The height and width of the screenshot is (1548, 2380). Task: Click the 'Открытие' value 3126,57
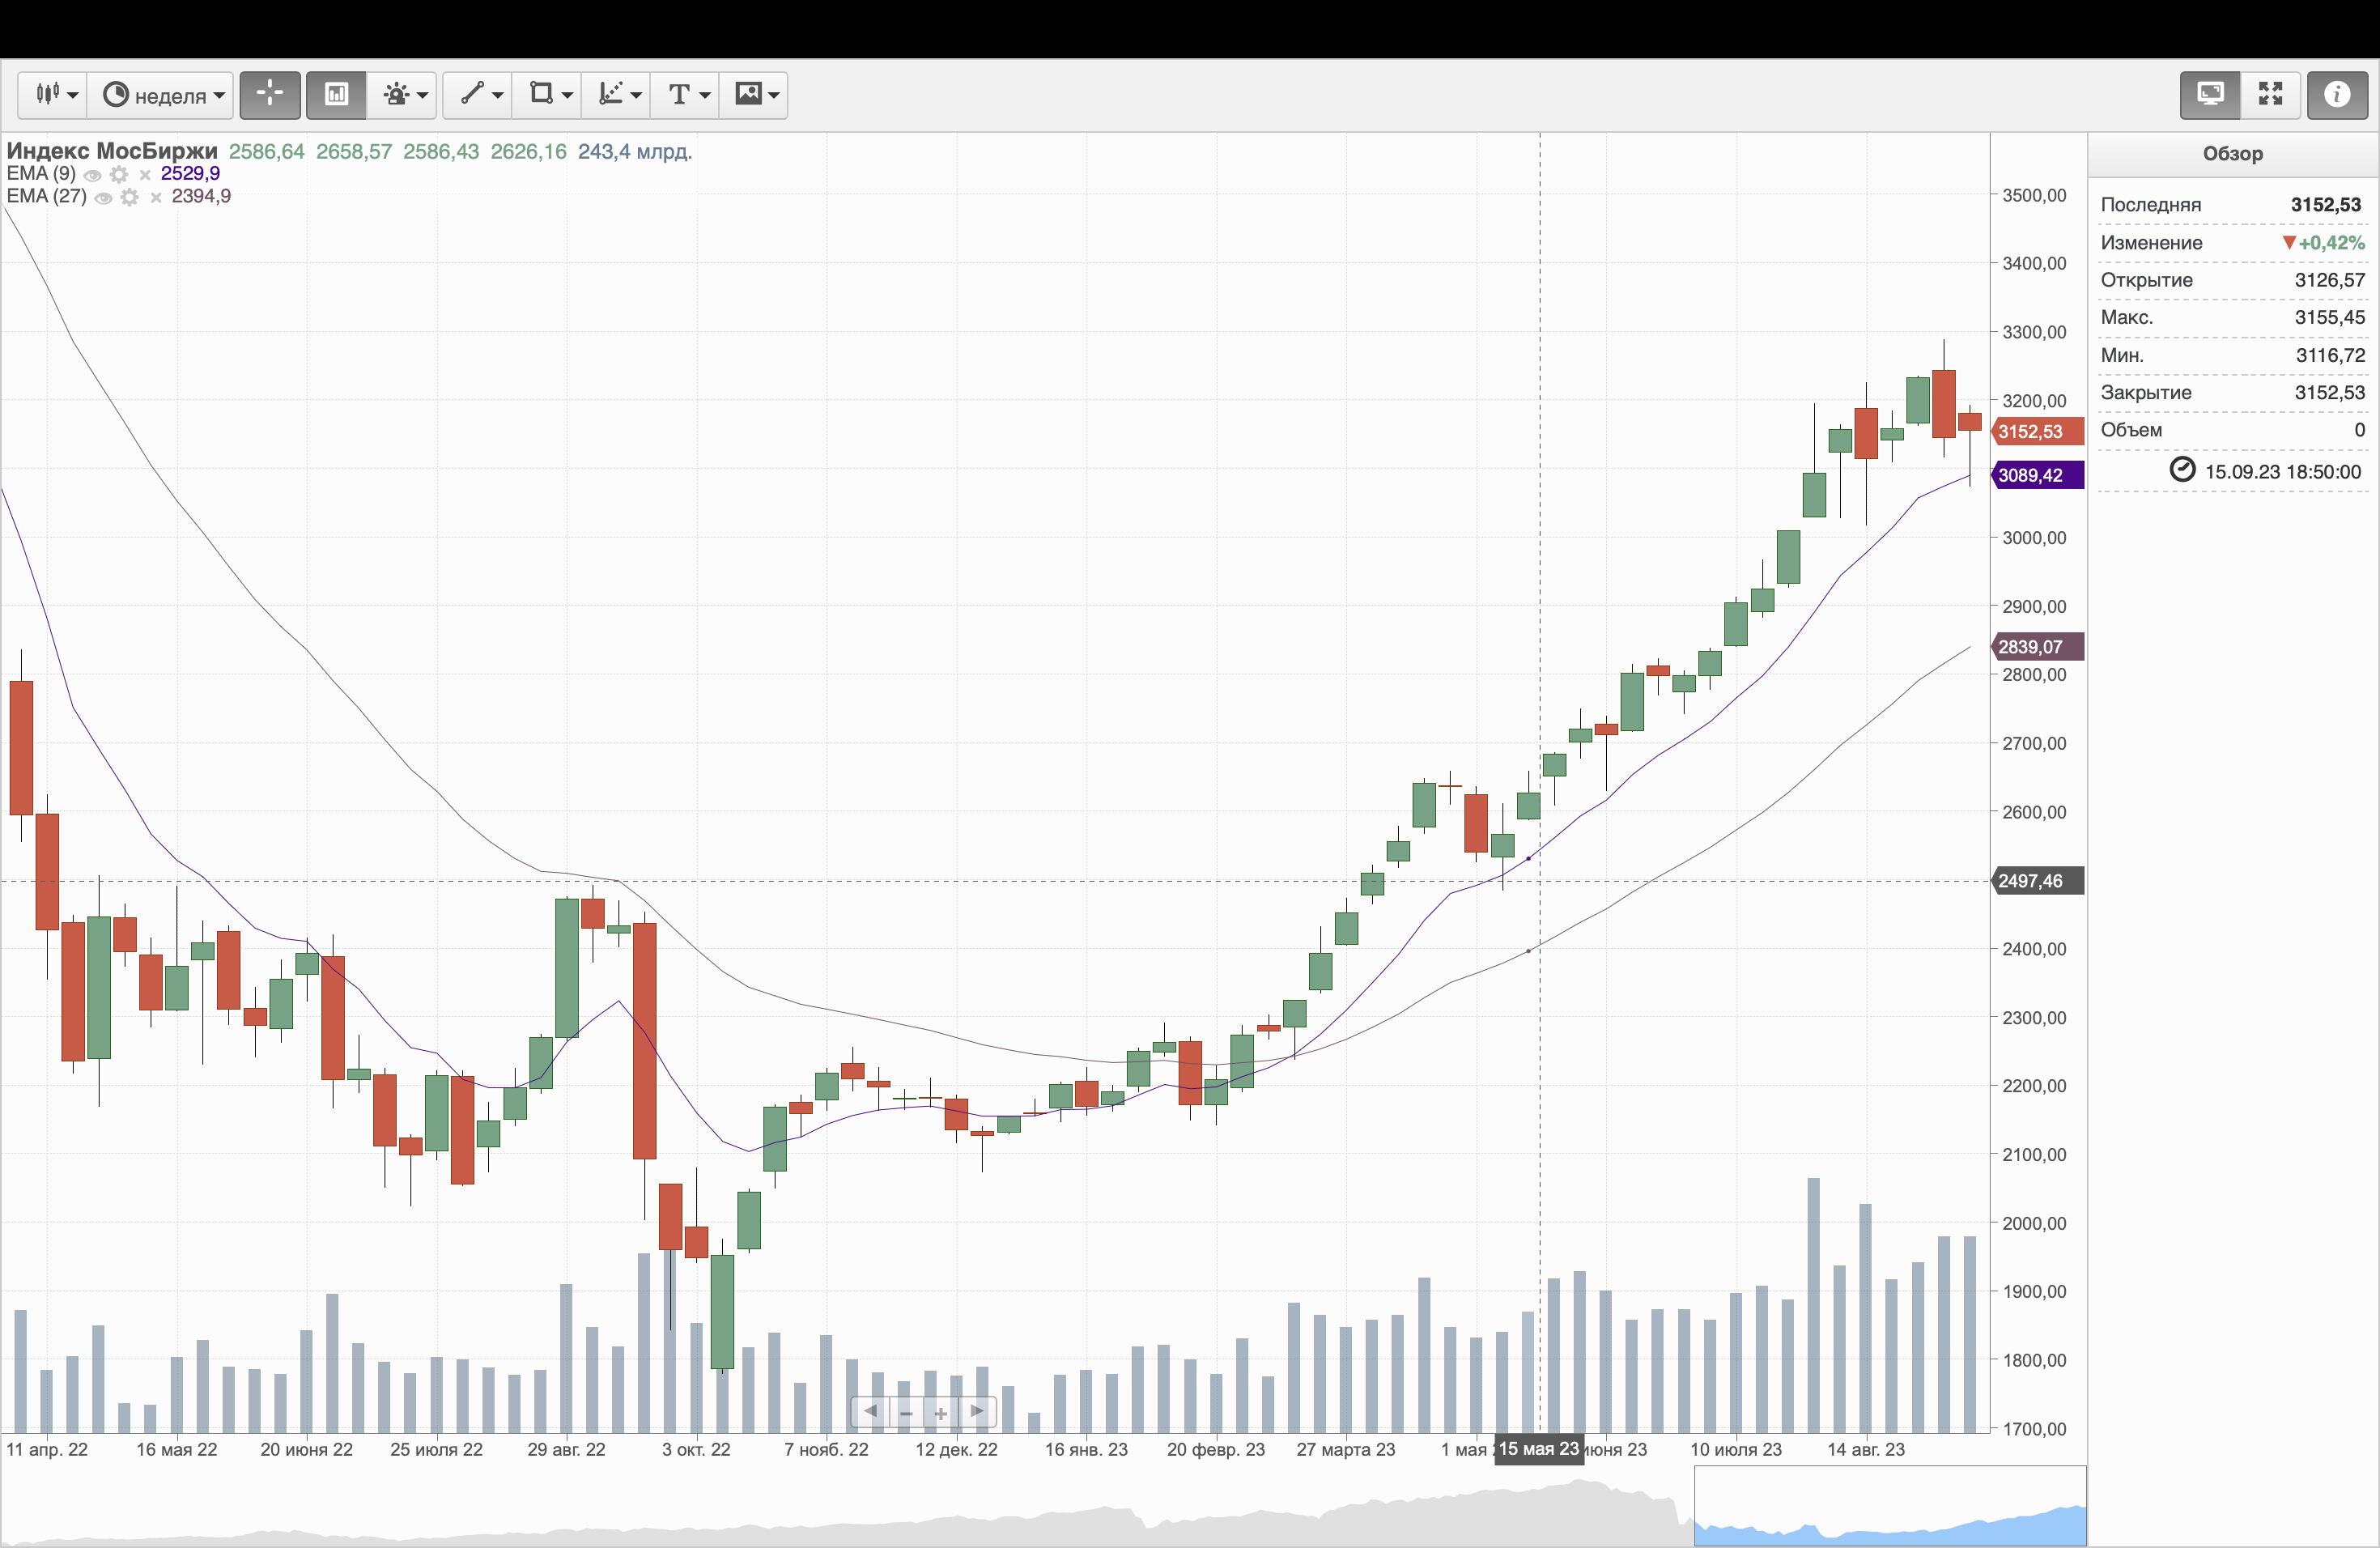[2330, 280]
